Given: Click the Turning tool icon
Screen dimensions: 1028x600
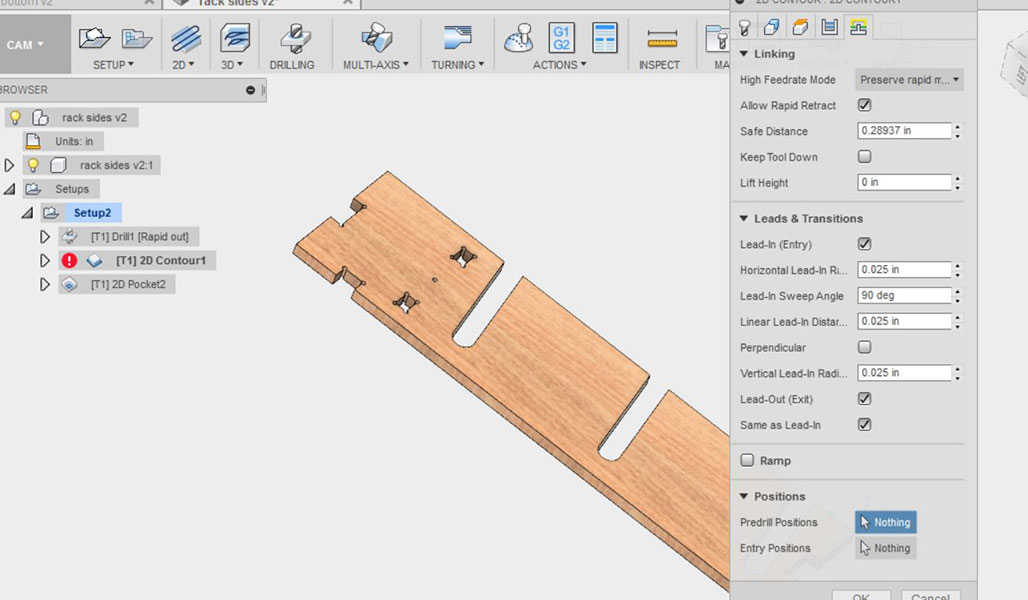Looking at the screenshot, I should point(457,38).
